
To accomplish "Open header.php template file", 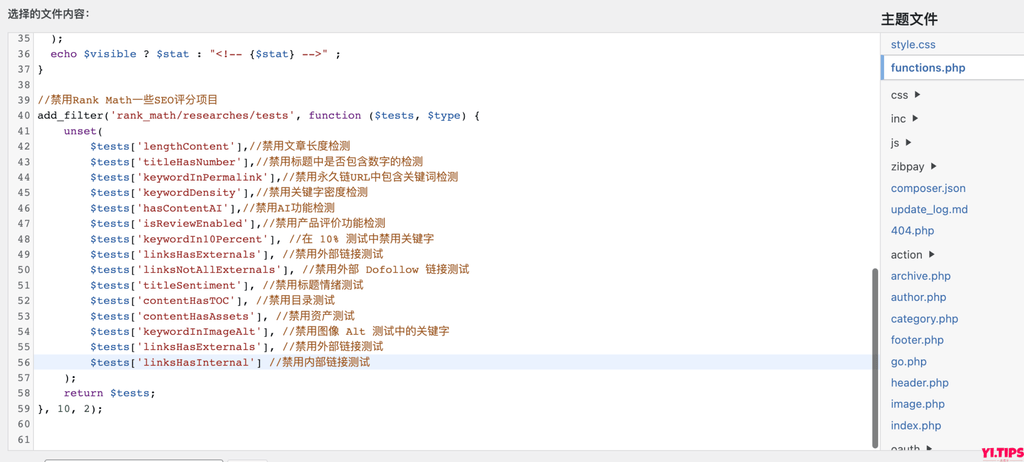I will [x=919, y=383].
